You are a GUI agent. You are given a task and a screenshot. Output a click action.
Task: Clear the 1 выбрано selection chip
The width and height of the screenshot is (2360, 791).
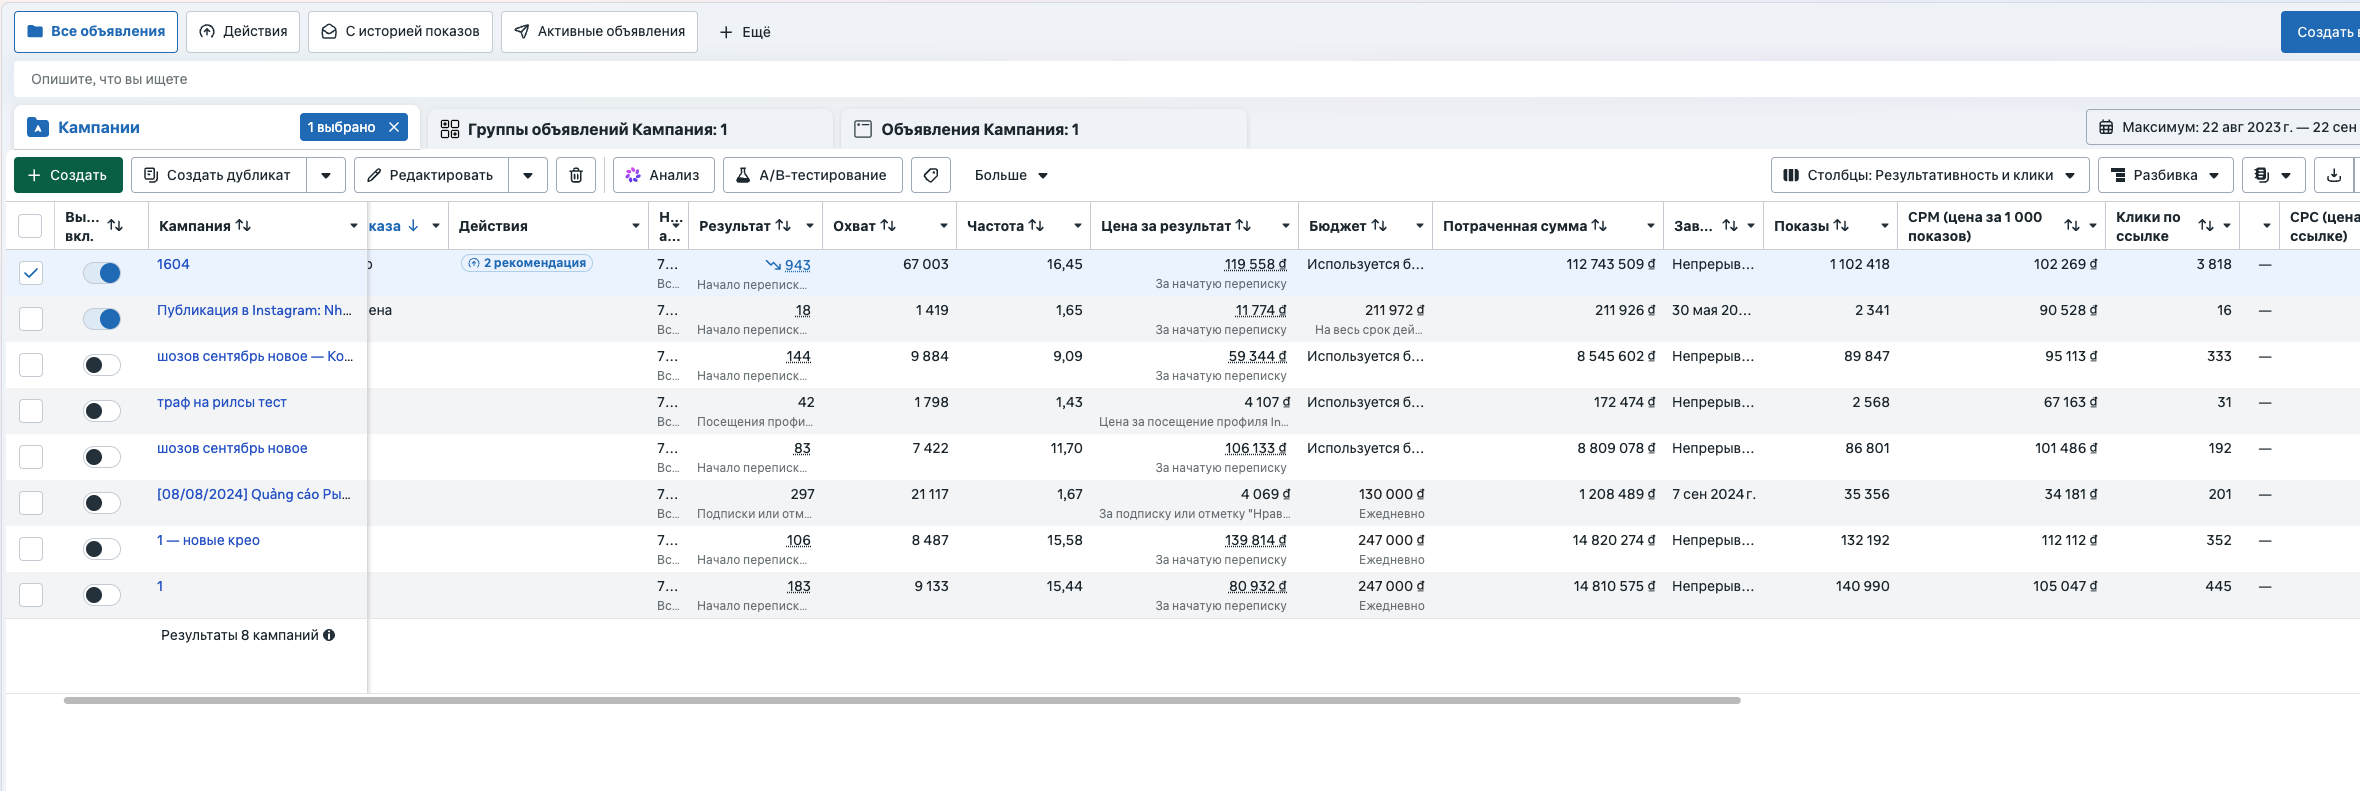[x=394, y=127]
